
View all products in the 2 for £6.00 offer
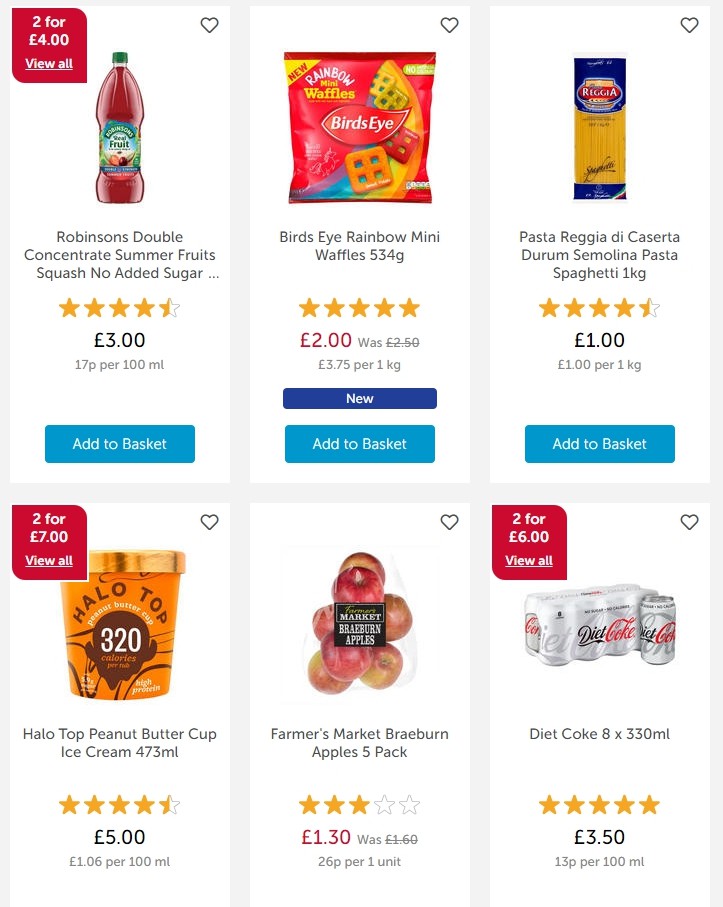[529, 560]
